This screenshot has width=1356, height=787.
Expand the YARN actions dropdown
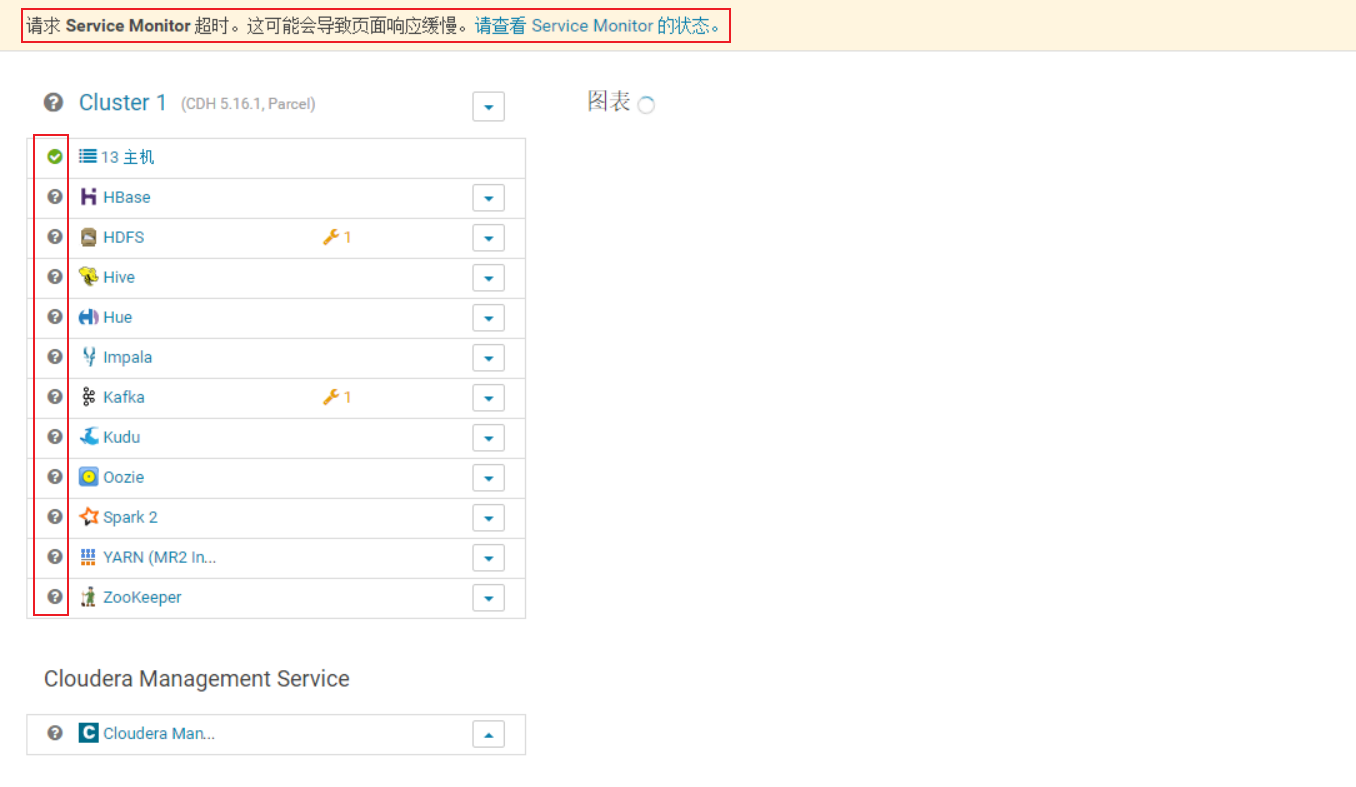488,558
